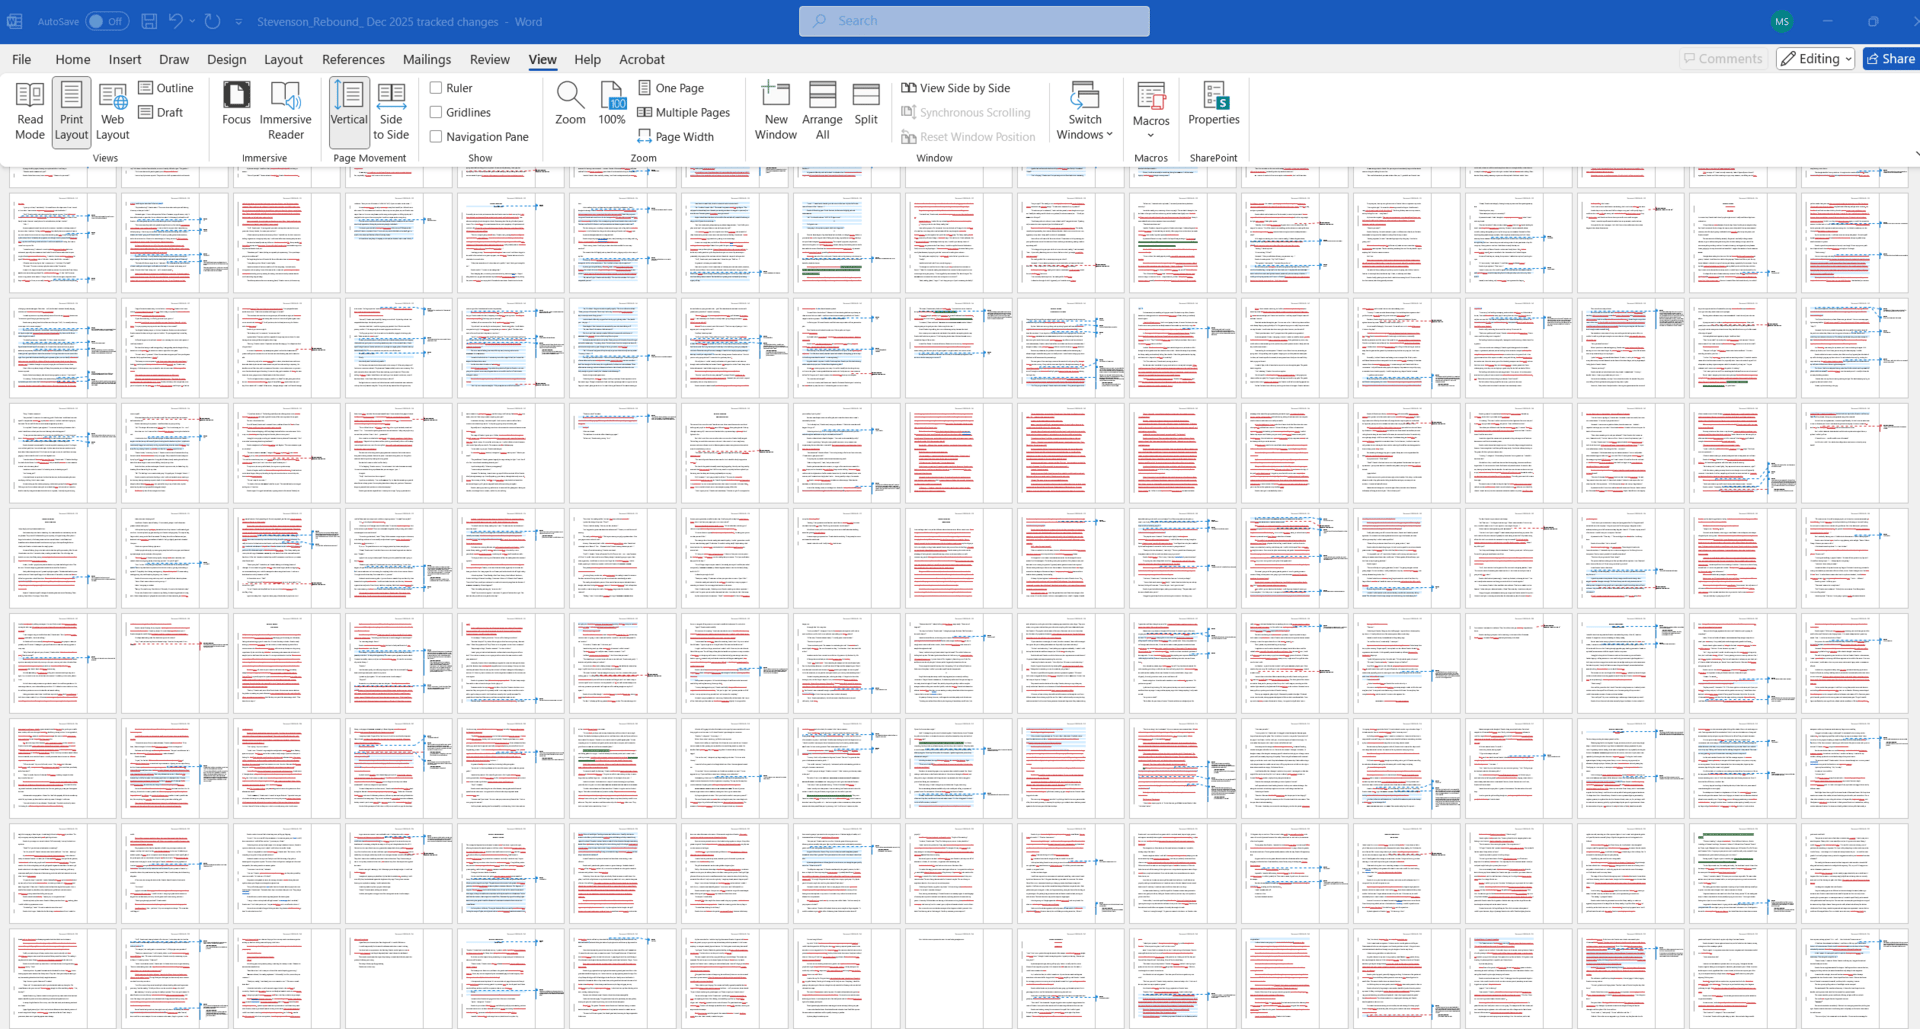
Task: Enter Focus mode
Action: (x=236, y=104)
